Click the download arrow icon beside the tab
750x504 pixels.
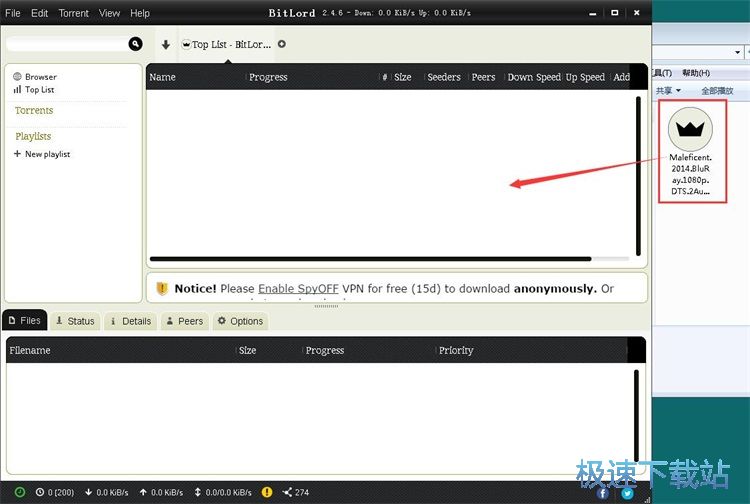click(x=165, y=44)
